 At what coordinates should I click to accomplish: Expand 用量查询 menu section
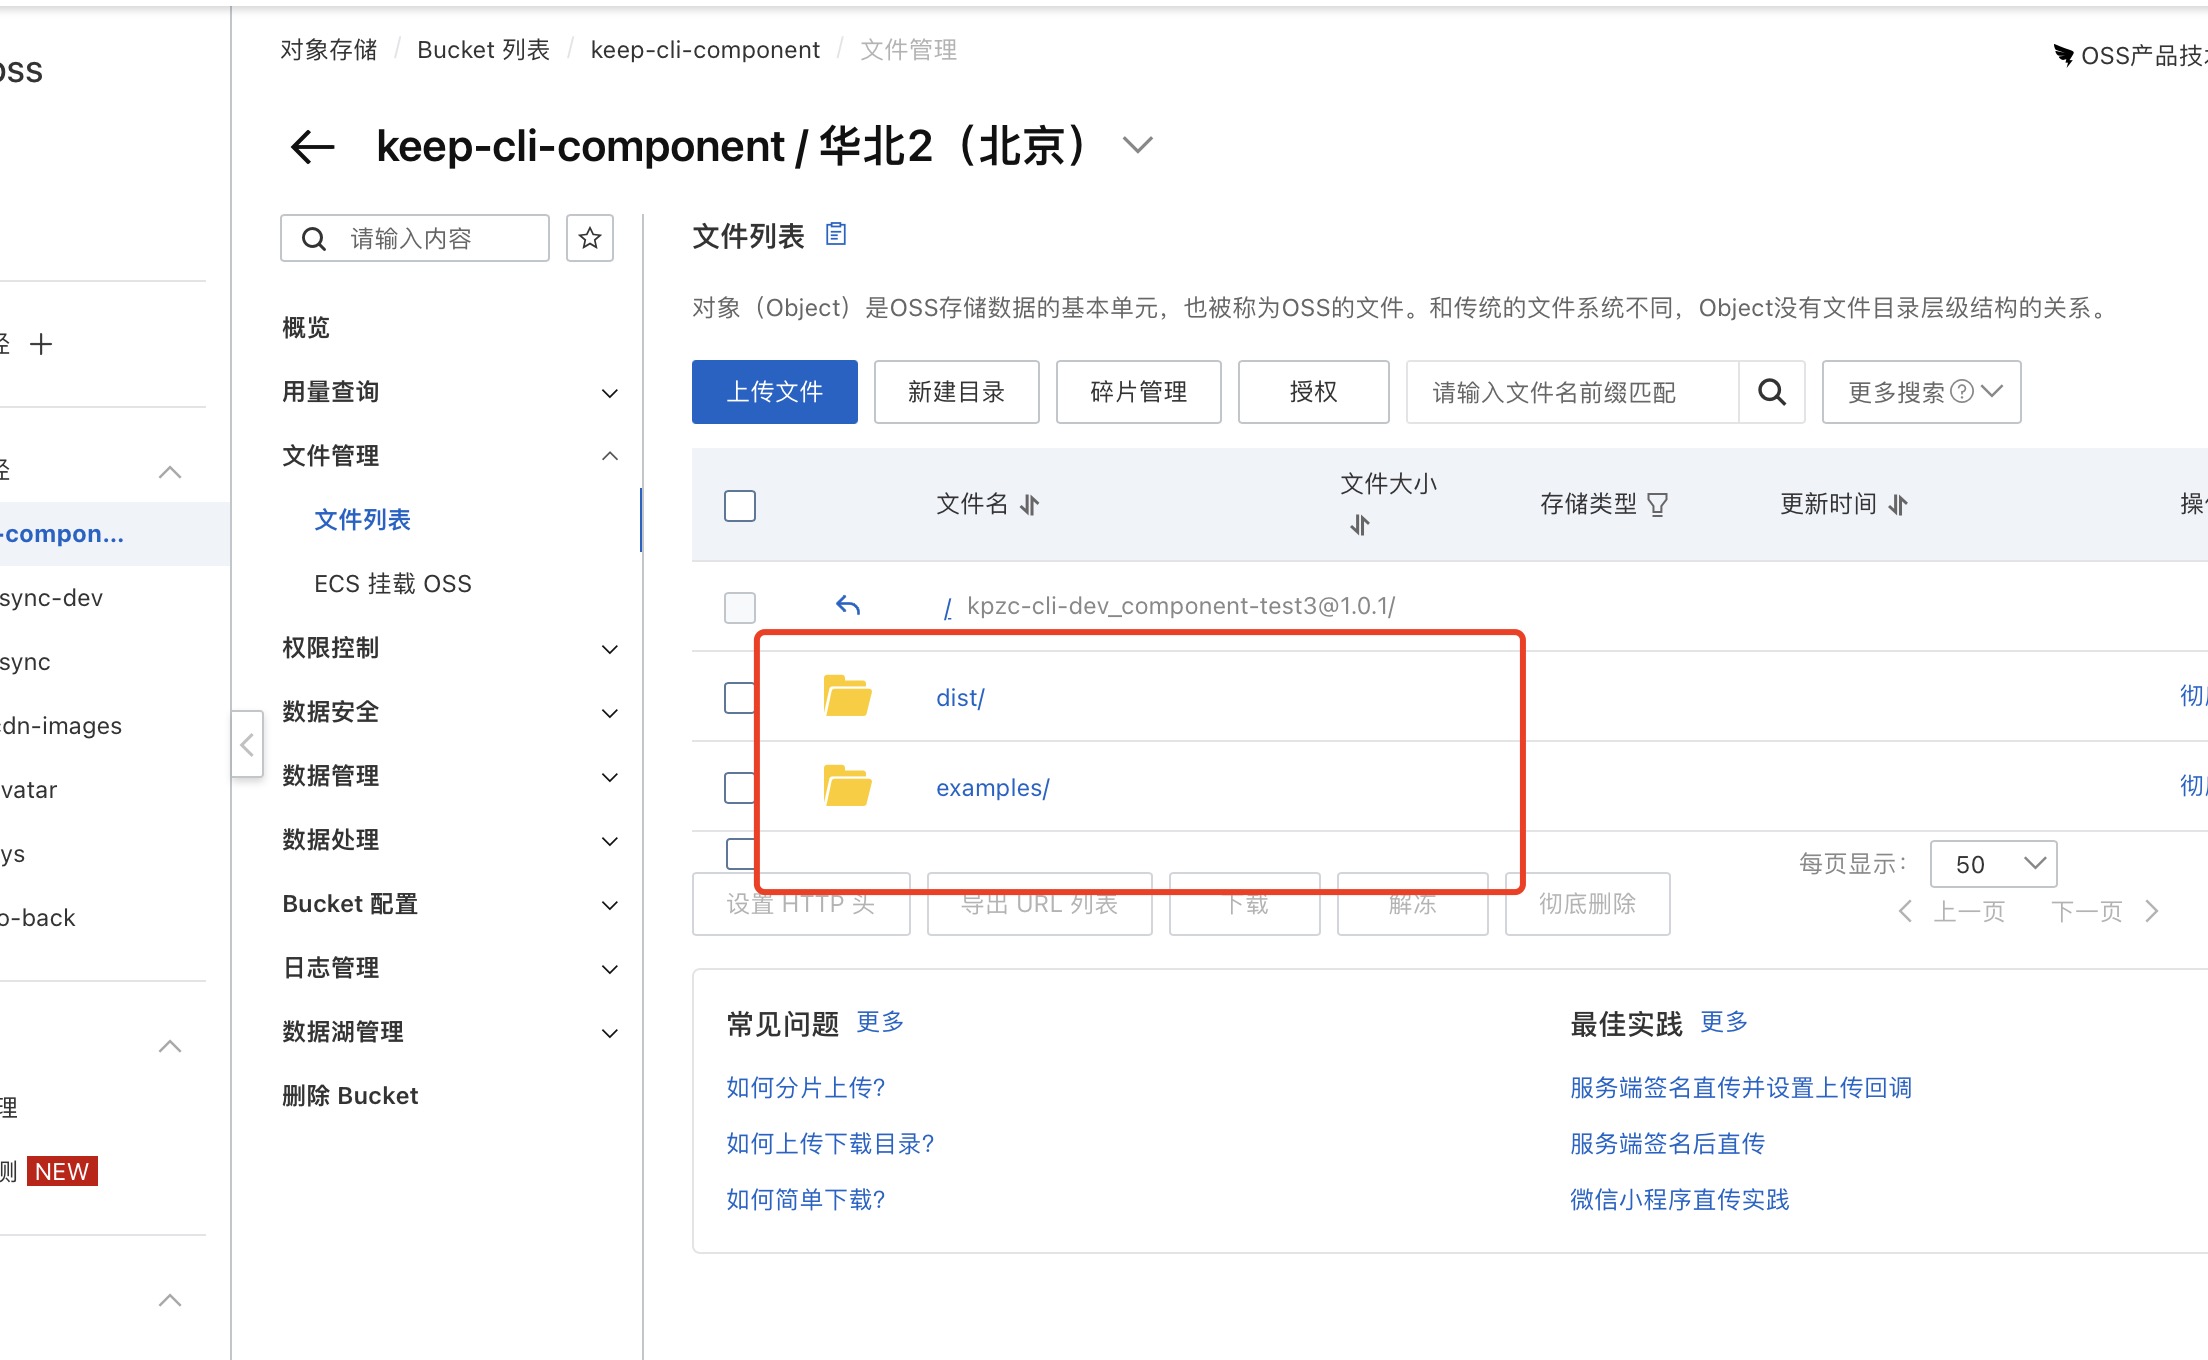(609, 393)
